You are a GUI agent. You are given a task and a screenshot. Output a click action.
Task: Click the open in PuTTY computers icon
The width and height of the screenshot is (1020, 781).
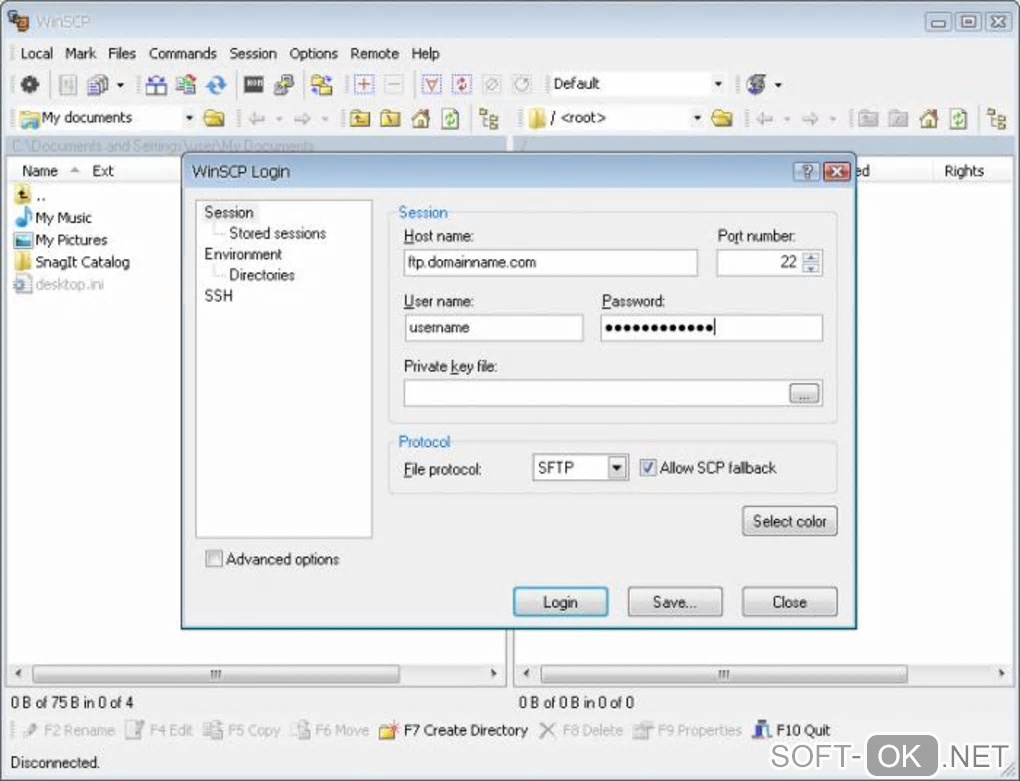[x=284, y=85]
